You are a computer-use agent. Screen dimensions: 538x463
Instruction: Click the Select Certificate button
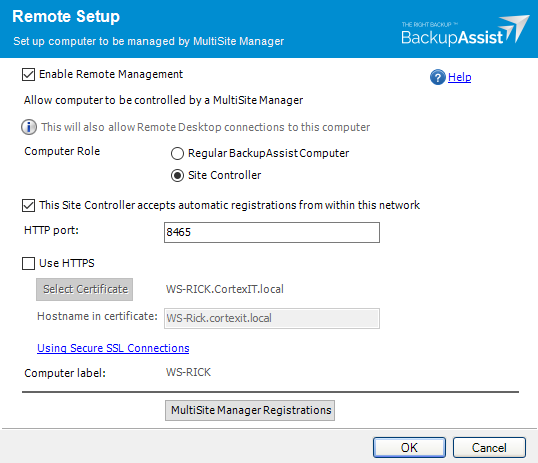tap(84, 289)
